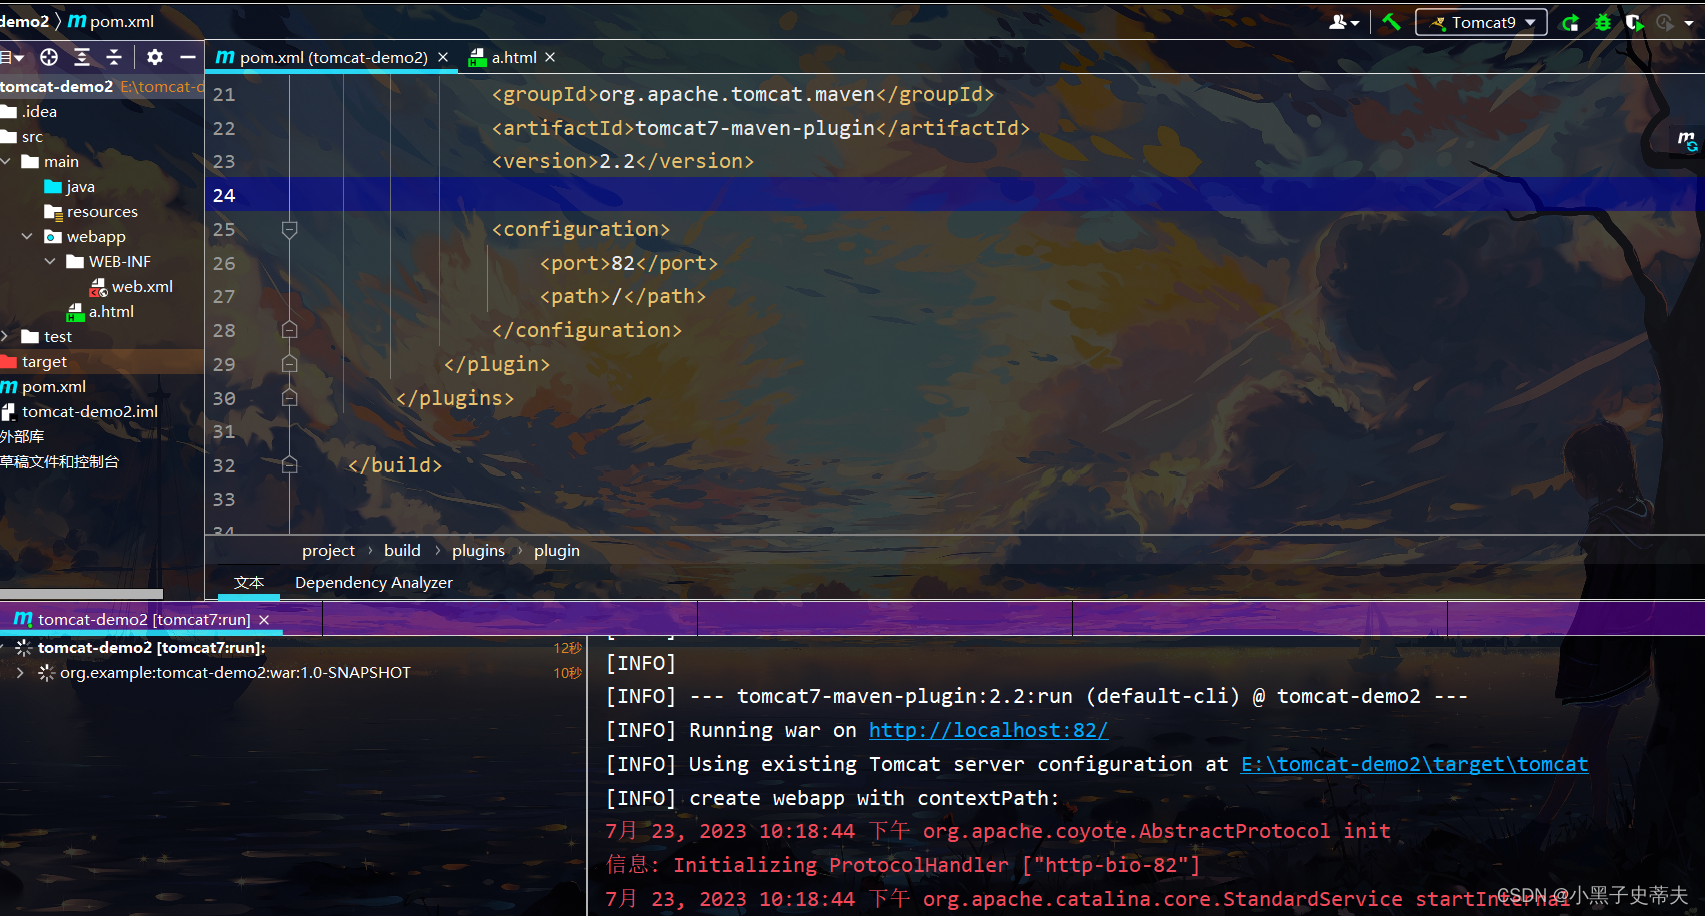Select the 外部库 external libraries node
This screenshot has width=1705, height=916.
point(22,436)
